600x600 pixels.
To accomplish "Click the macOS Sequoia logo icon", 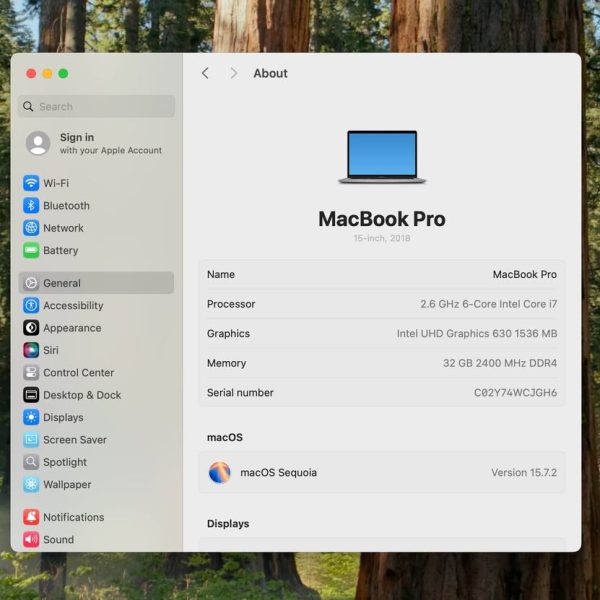I will [x=220, y=472].
